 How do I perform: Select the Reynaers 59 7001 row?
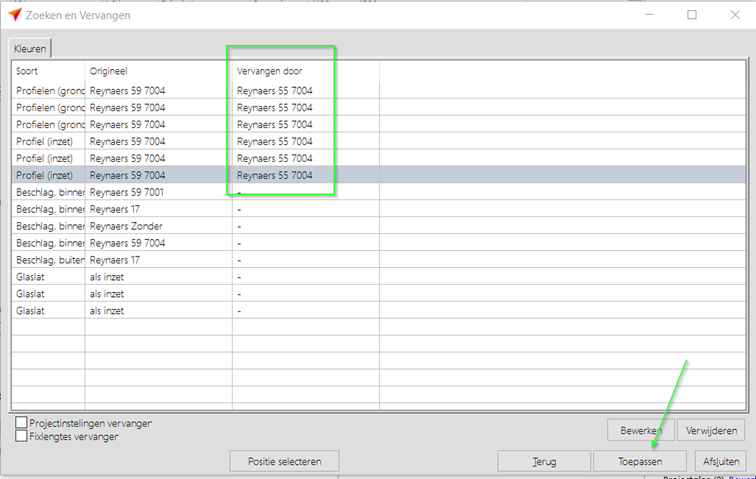[x=378, y=192]
